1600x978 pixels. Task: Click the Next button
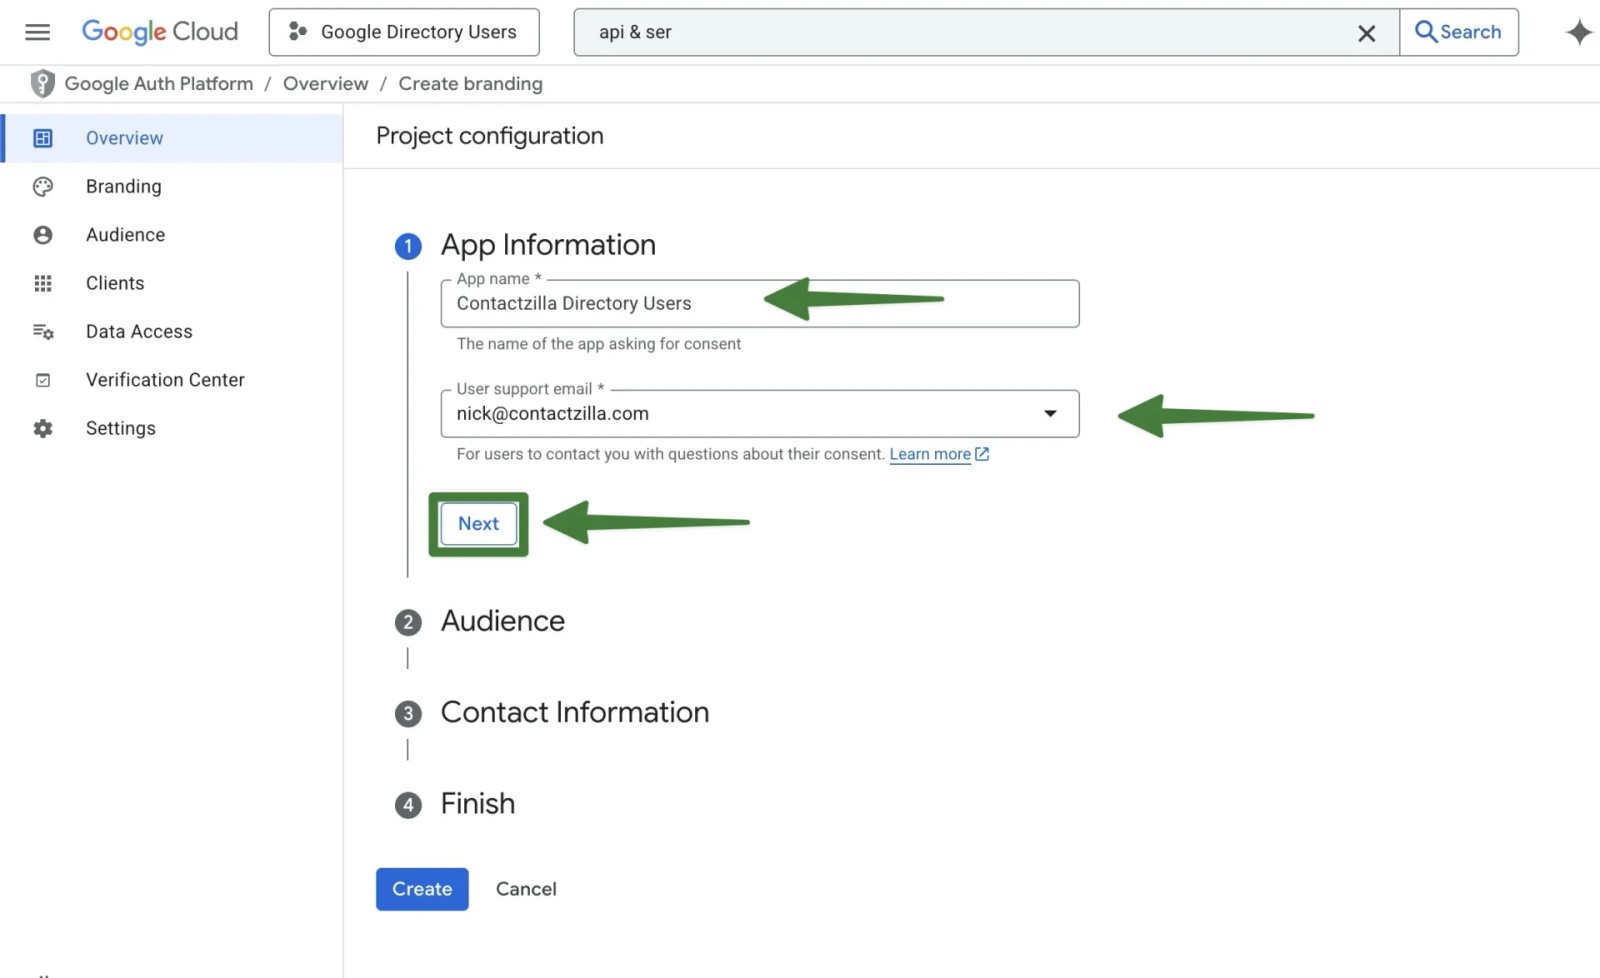click(x=479, y=524)
